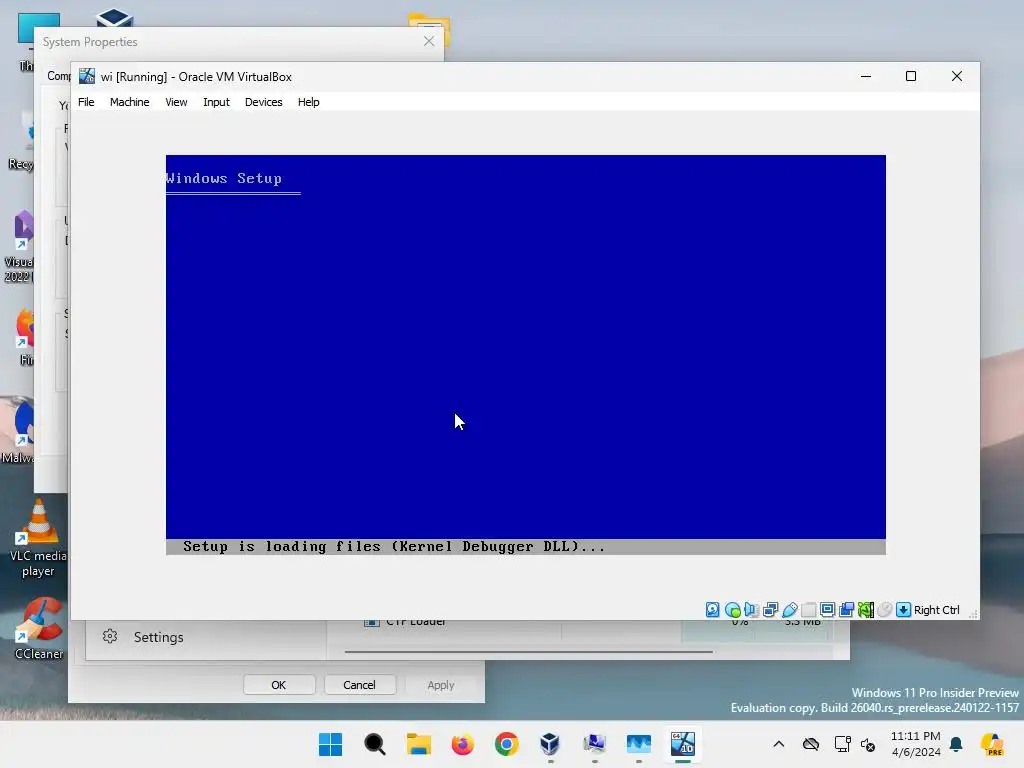Viewport: 1024px width, 768px height.
Task: Click the greyed Apply button in System Properties
Action: pyautogui.click(x=441, y=685)
